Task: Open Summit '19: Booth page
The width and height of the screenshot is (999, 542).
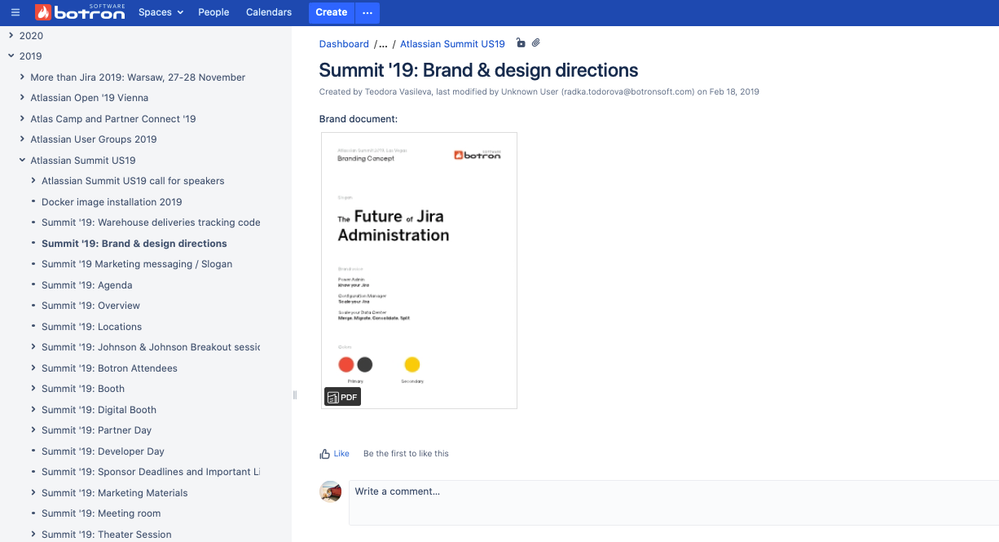Action: [83, 389]
